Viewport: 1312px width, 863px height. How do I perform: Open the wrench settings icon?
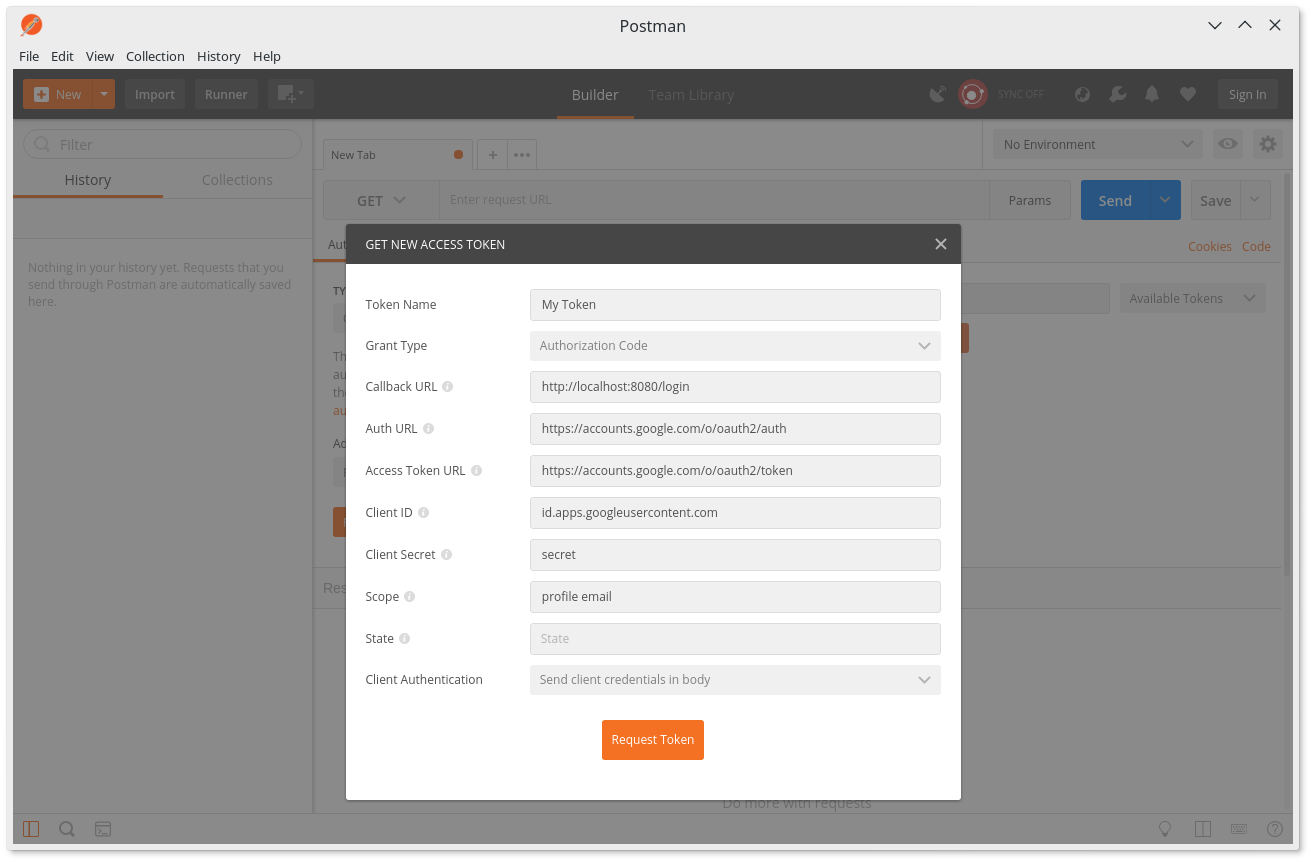pyautogui.click(x=1118, y=94)
